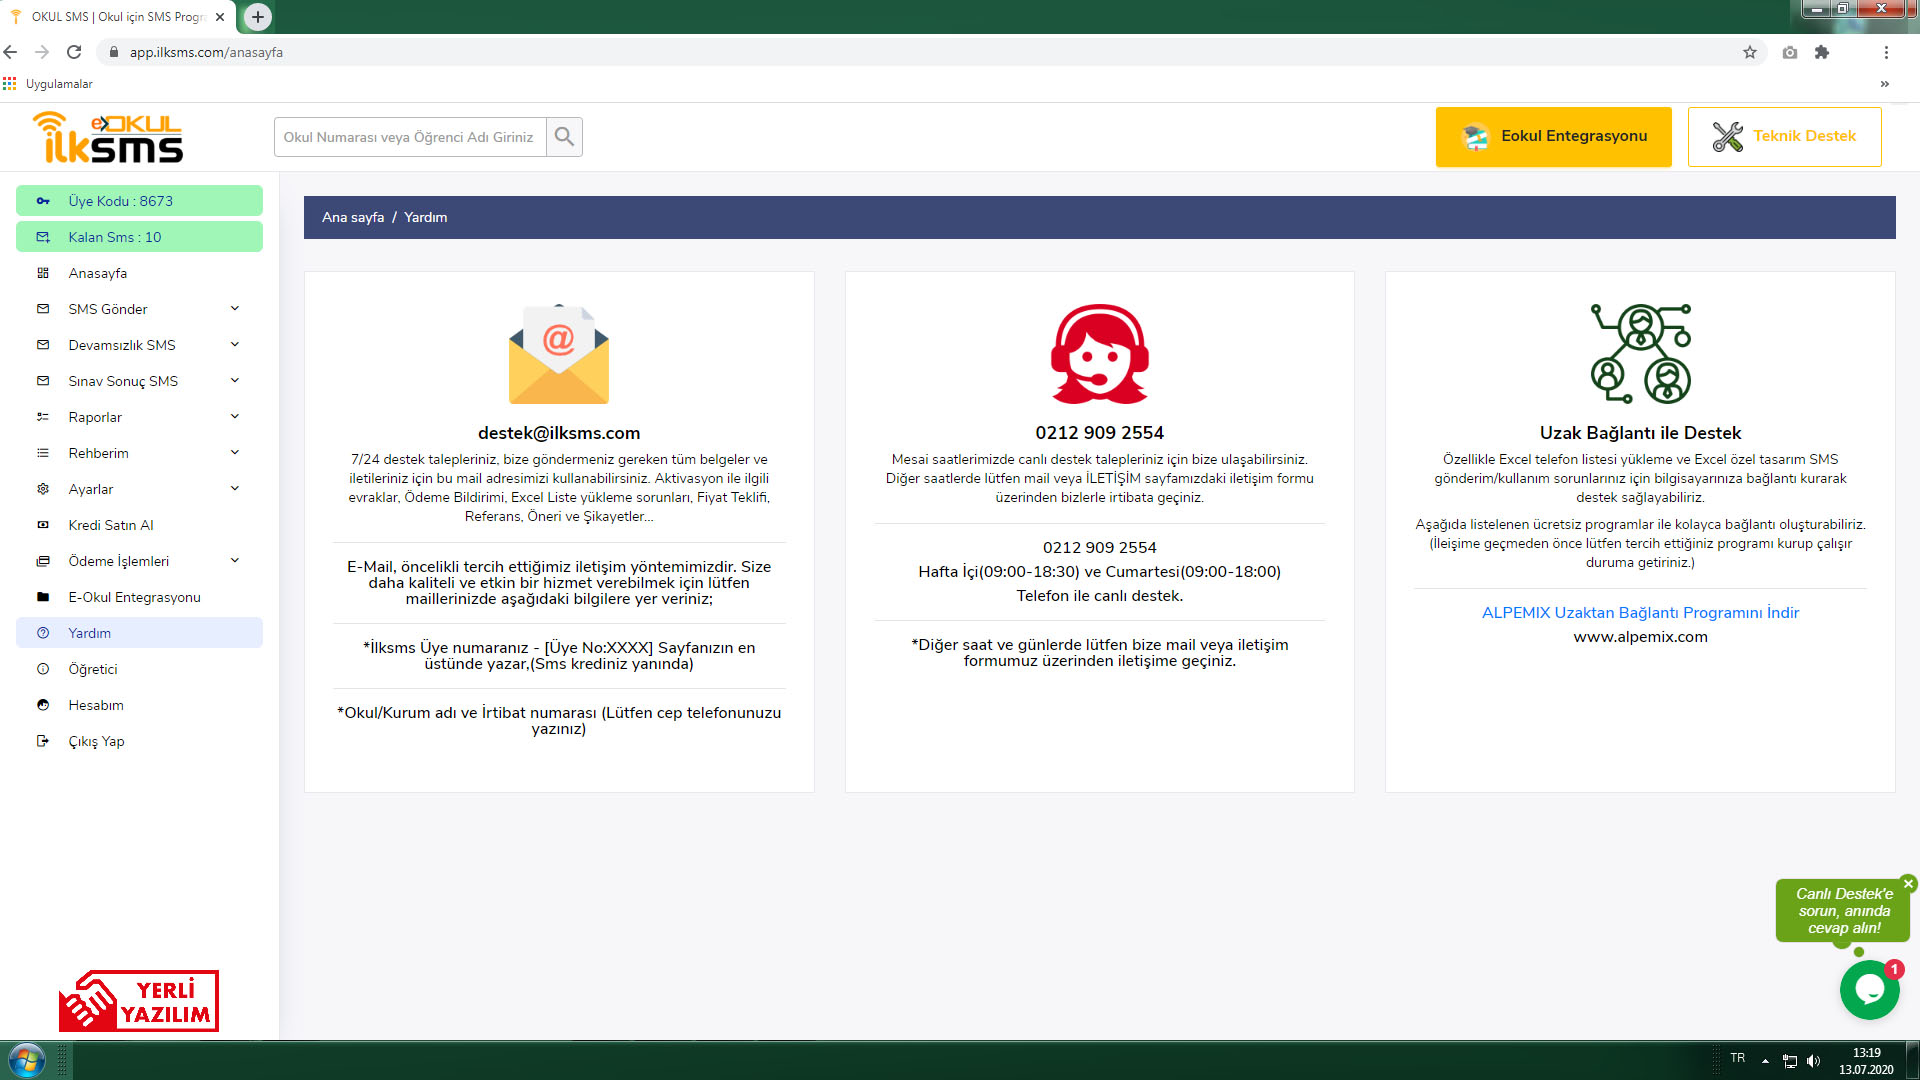Show hidden bookmarks chevron

pos(1885,84)
